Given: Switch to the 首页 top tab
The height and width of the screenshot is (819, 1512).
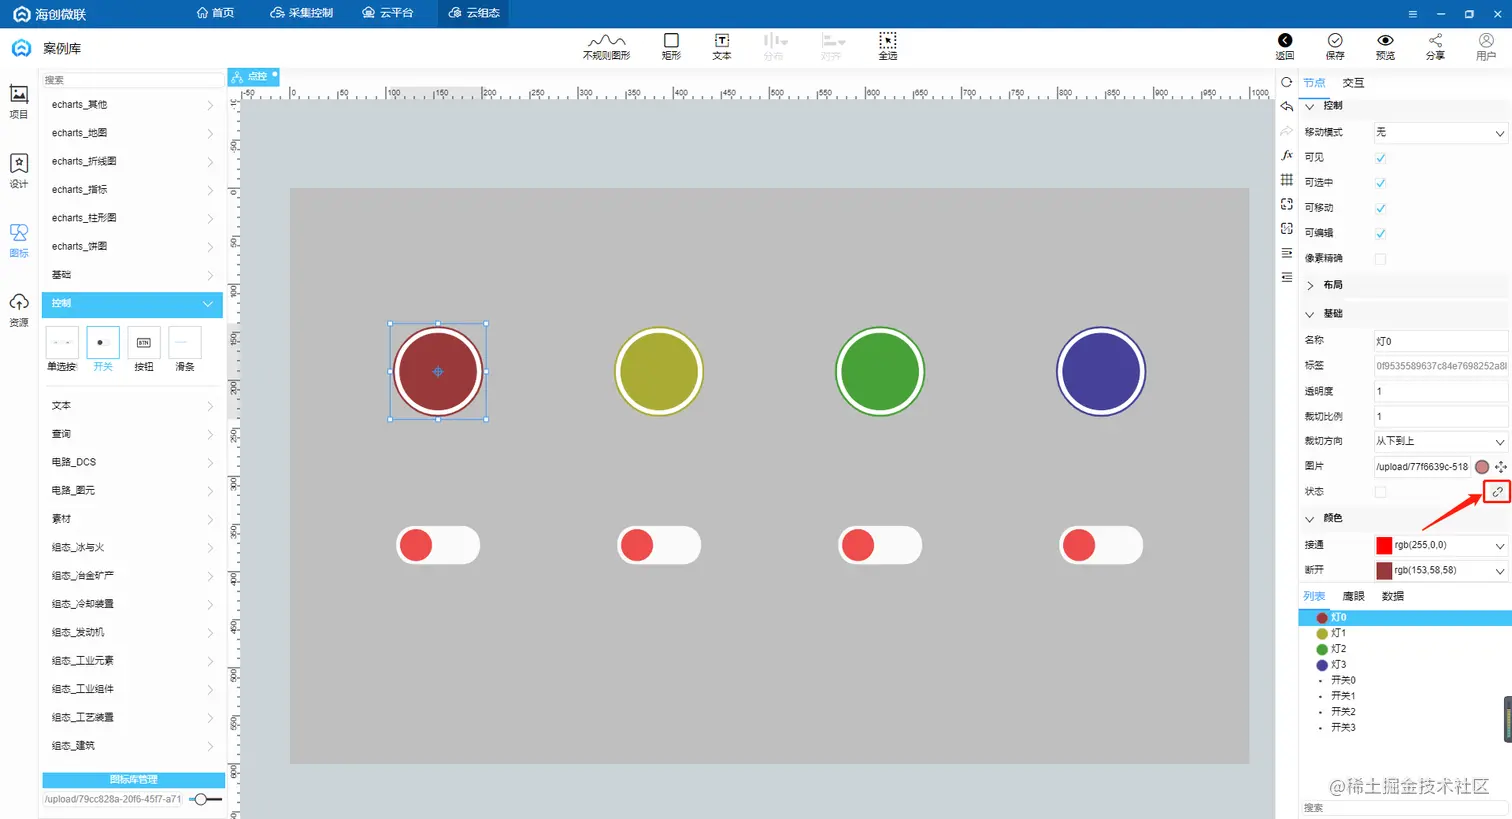Looking at the screenshot, I should tap(216, 13).
